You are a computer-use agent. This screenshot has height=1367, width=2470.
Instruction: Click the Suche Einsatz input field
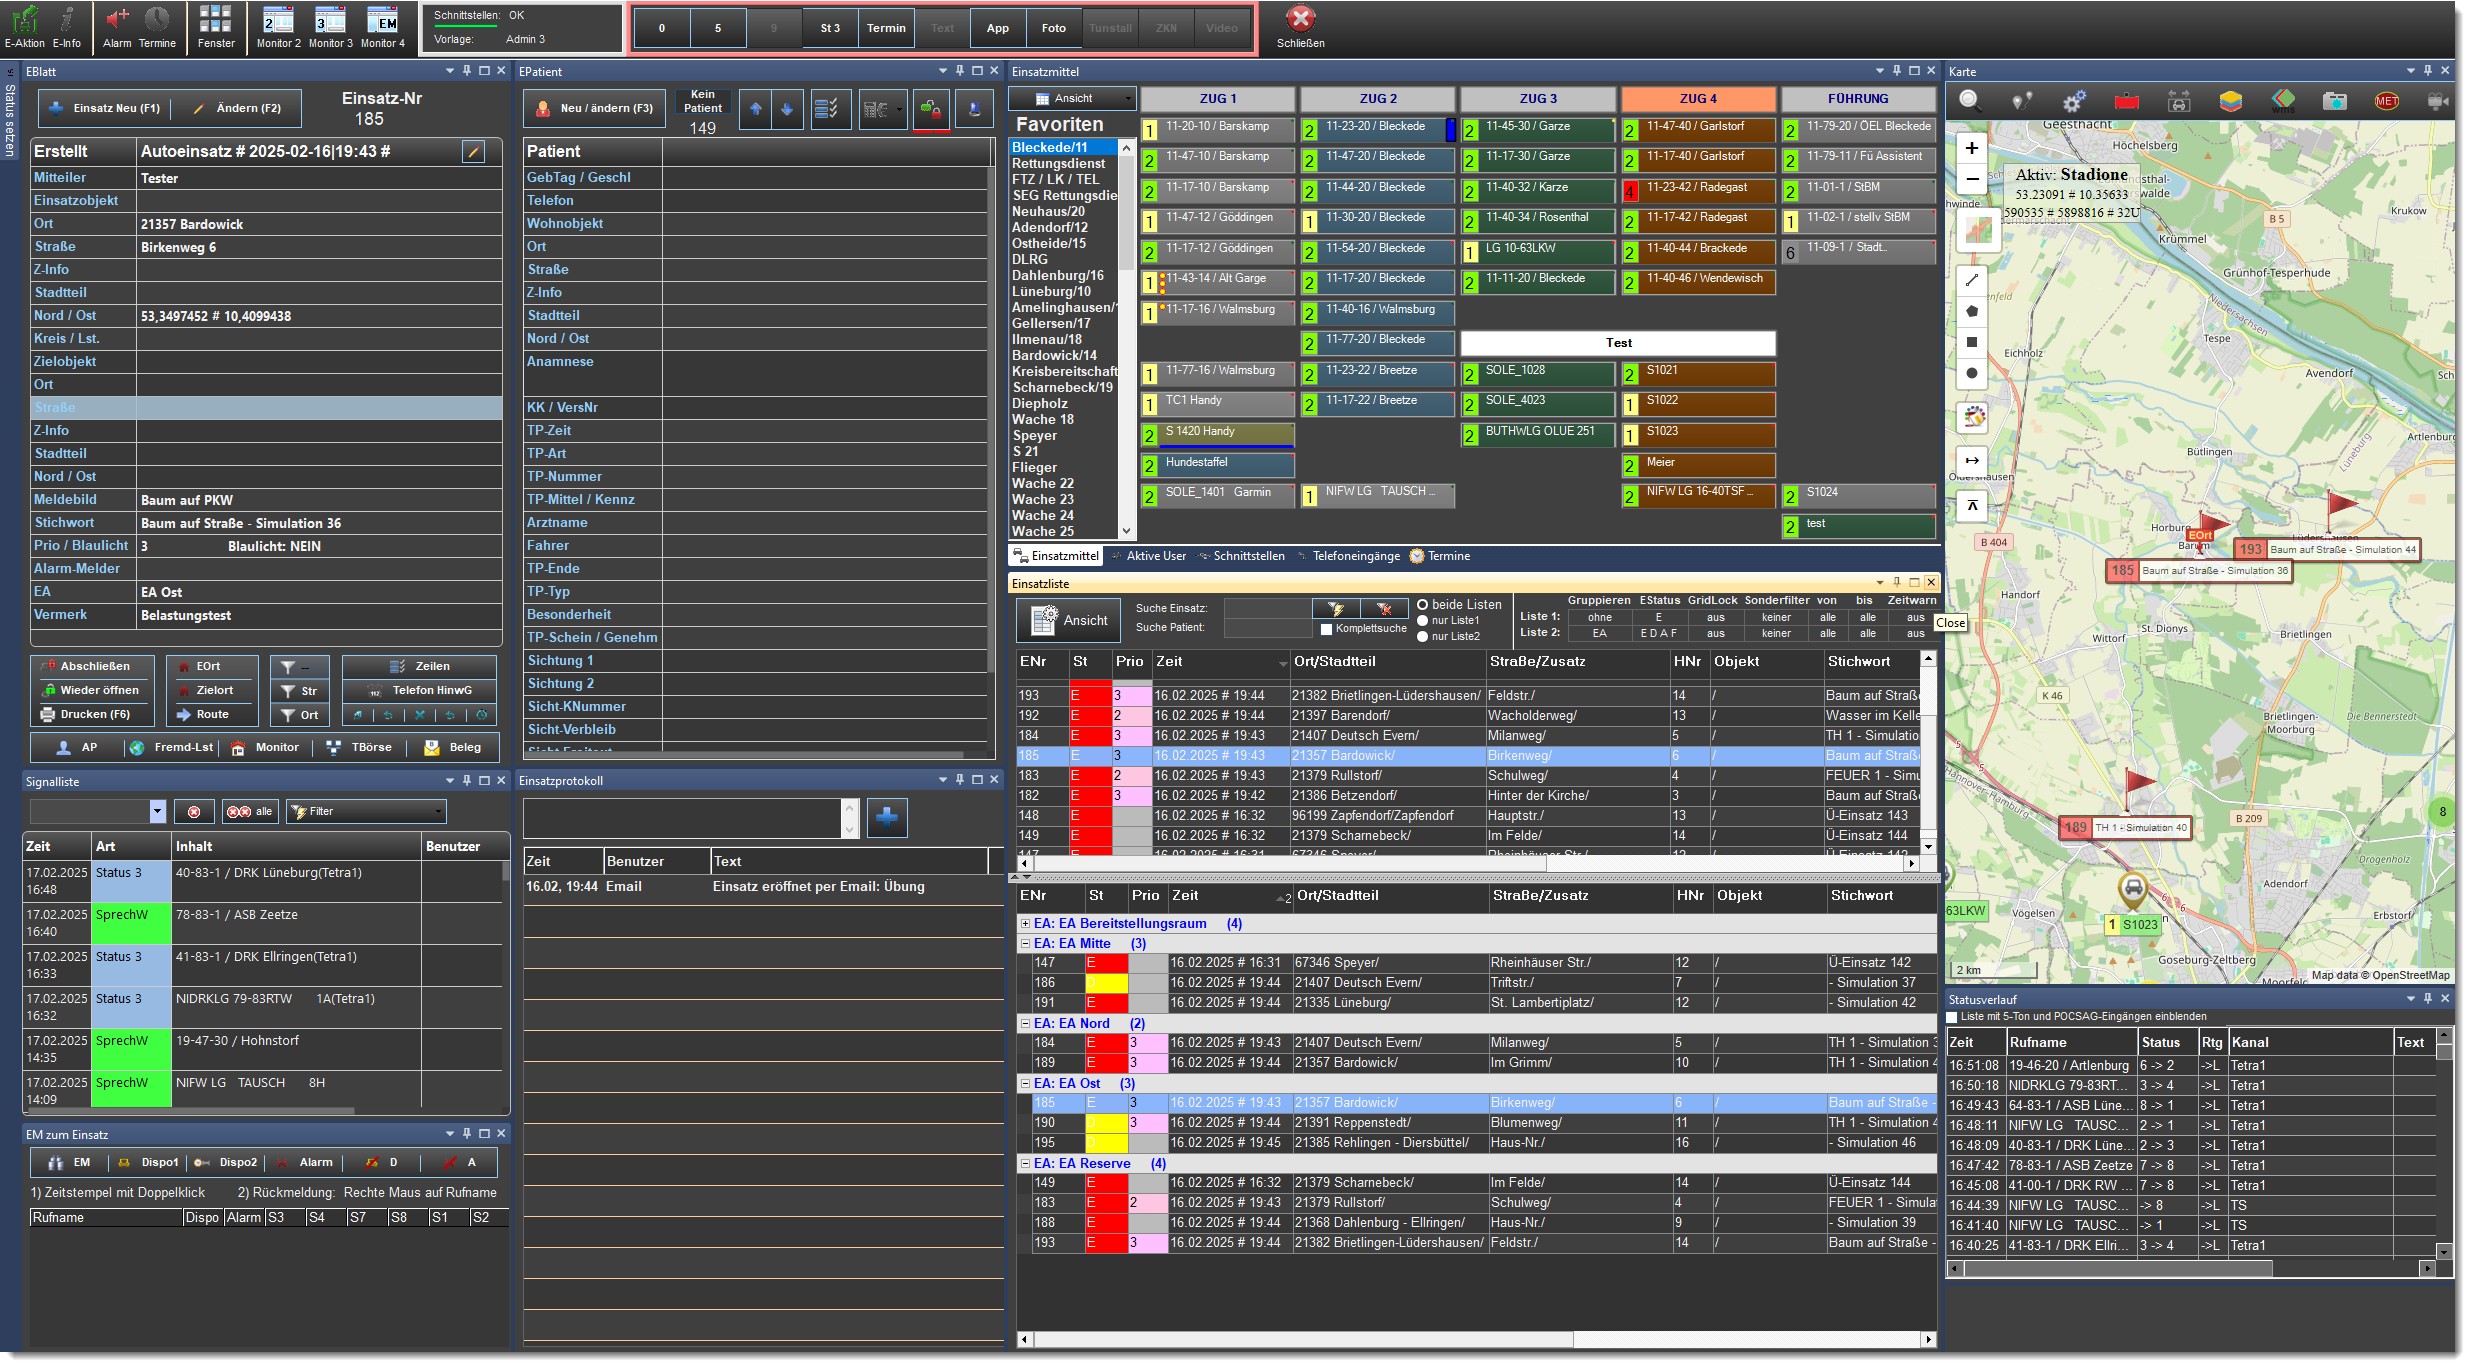tap(1266, 608)
